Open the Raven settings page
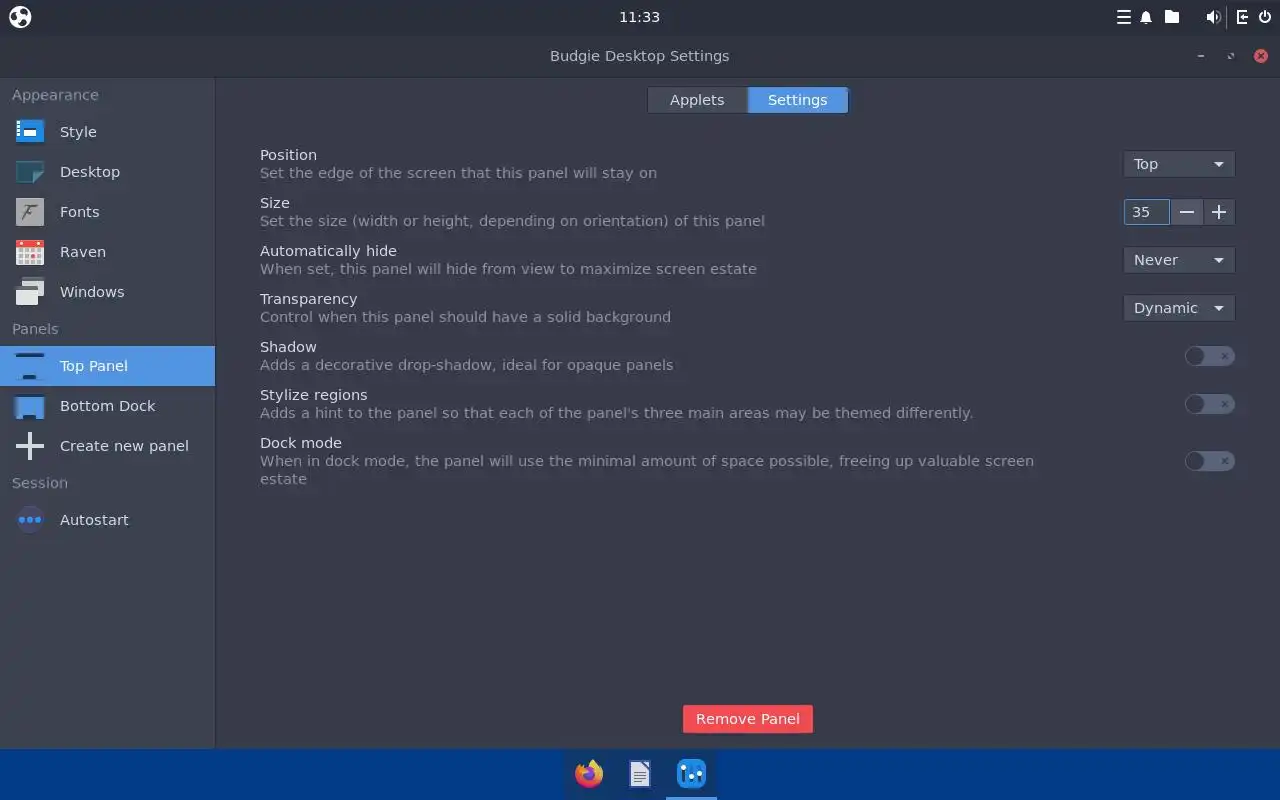Image resolution: width=1280 pixels, height=800 pixels. (107, 252)
